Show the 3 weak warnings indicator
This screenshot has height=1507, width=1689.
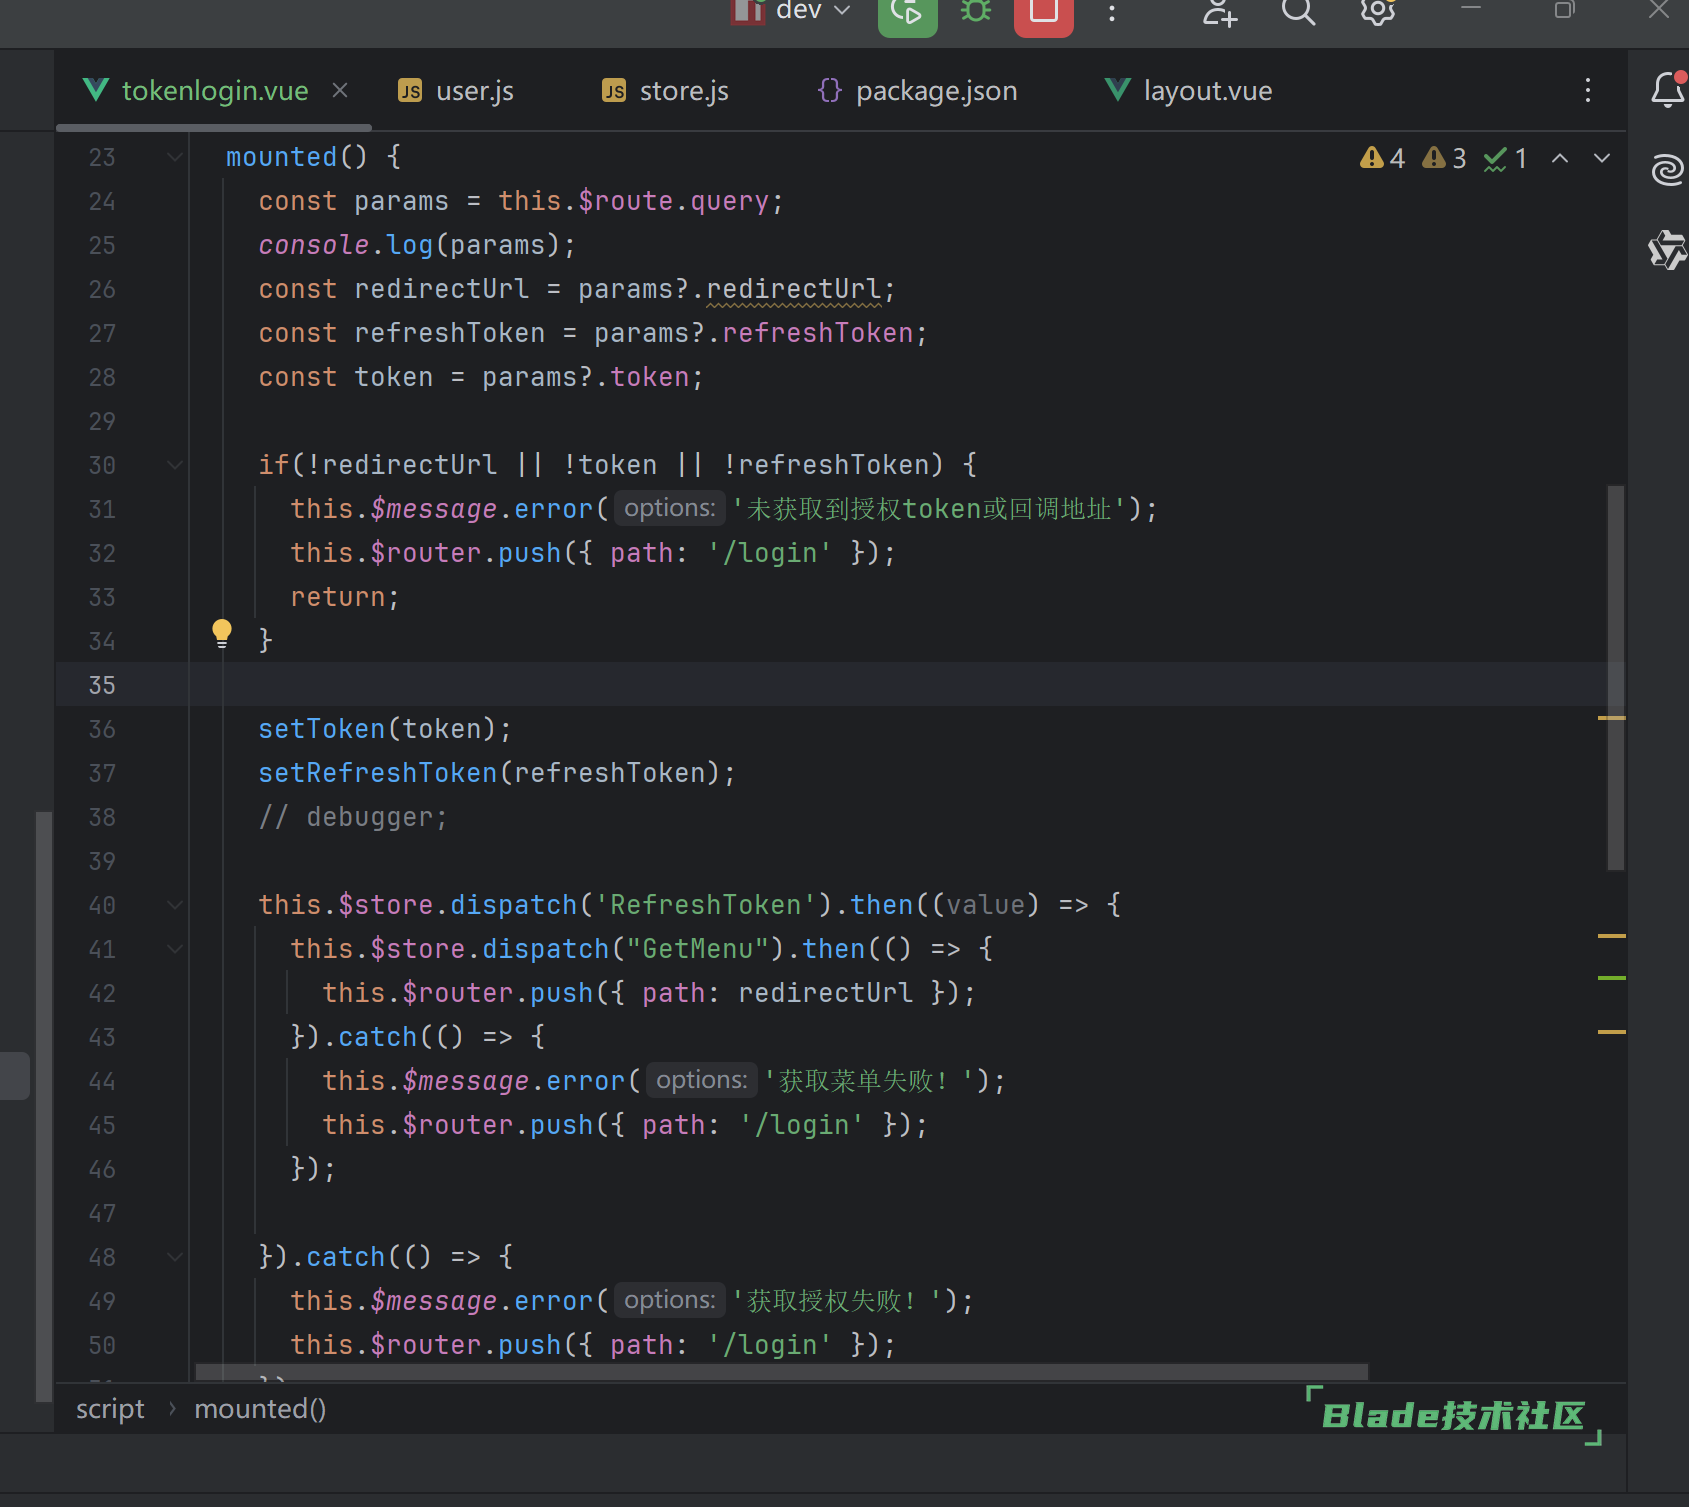[x=1445, y=158]
